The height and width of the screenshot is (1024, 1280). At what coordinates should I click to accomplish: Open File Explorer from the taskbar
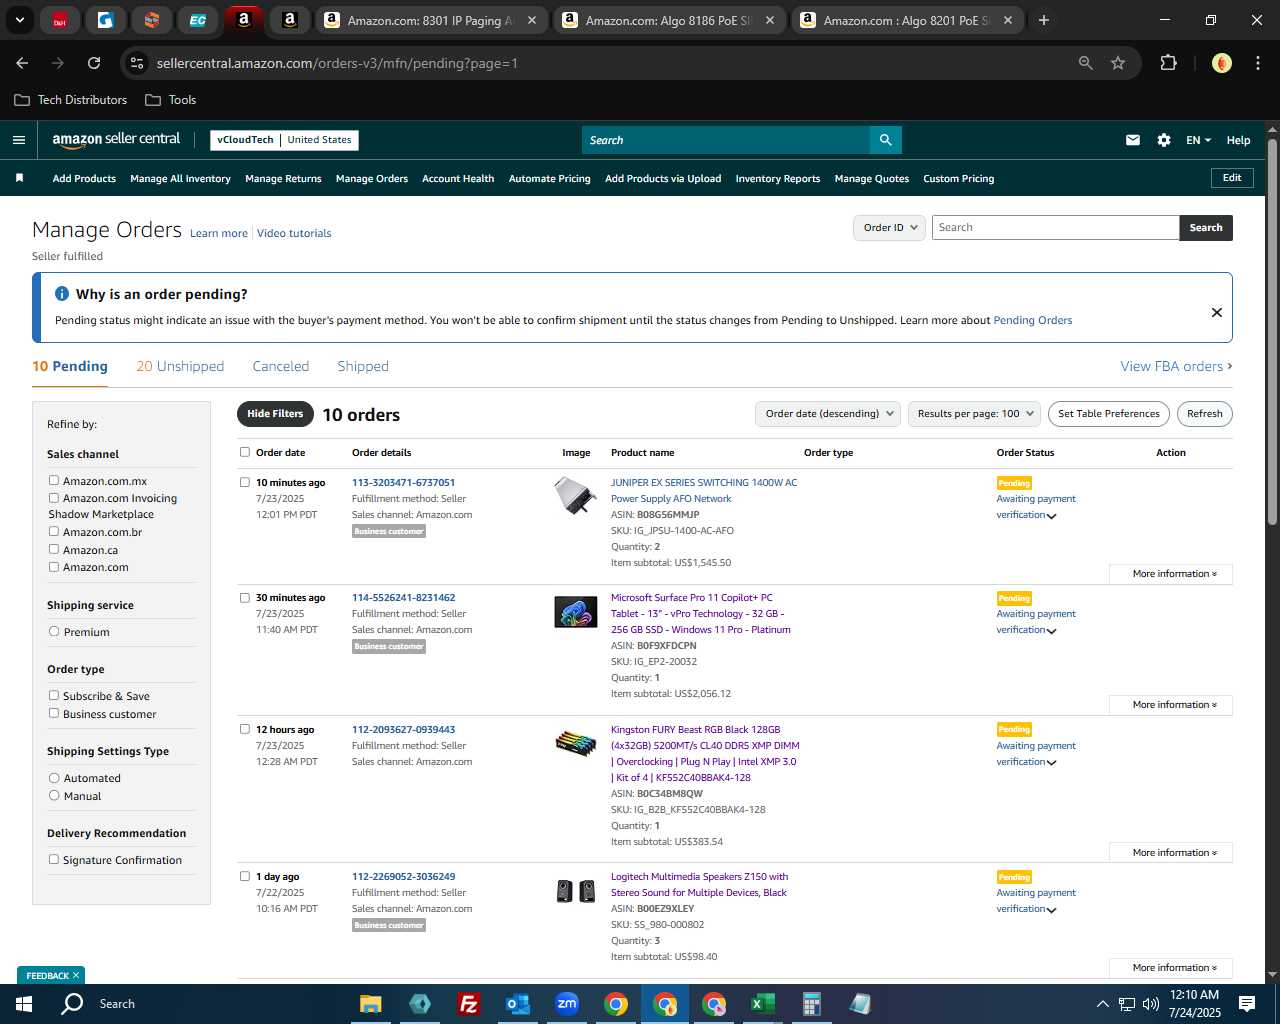pos(371,1004)
